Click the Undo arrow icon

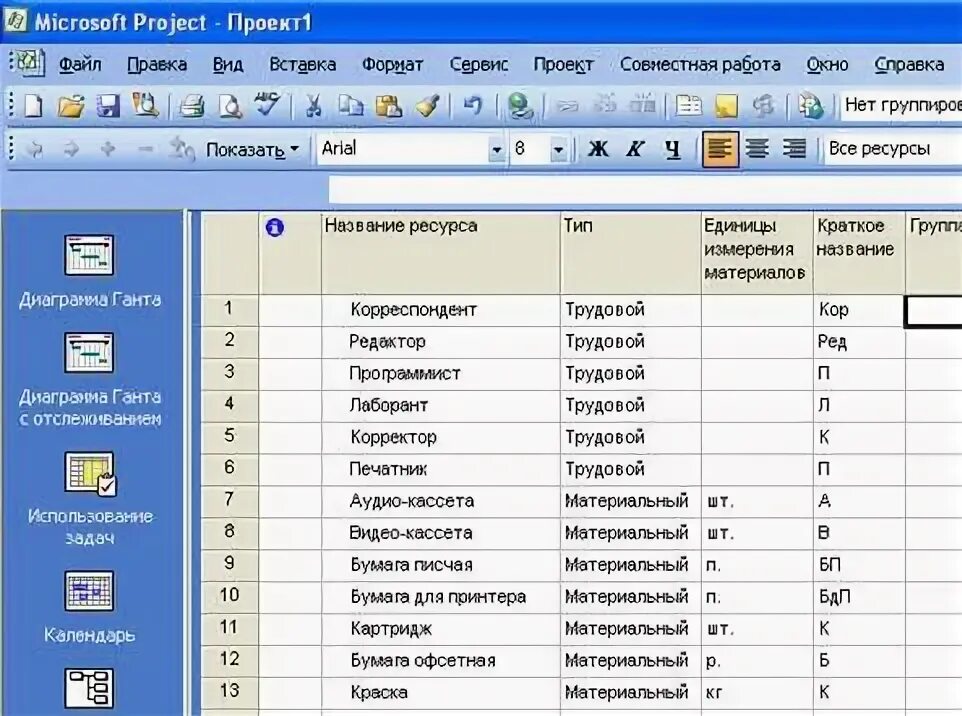pyautogui.click(x=472, y=106)
